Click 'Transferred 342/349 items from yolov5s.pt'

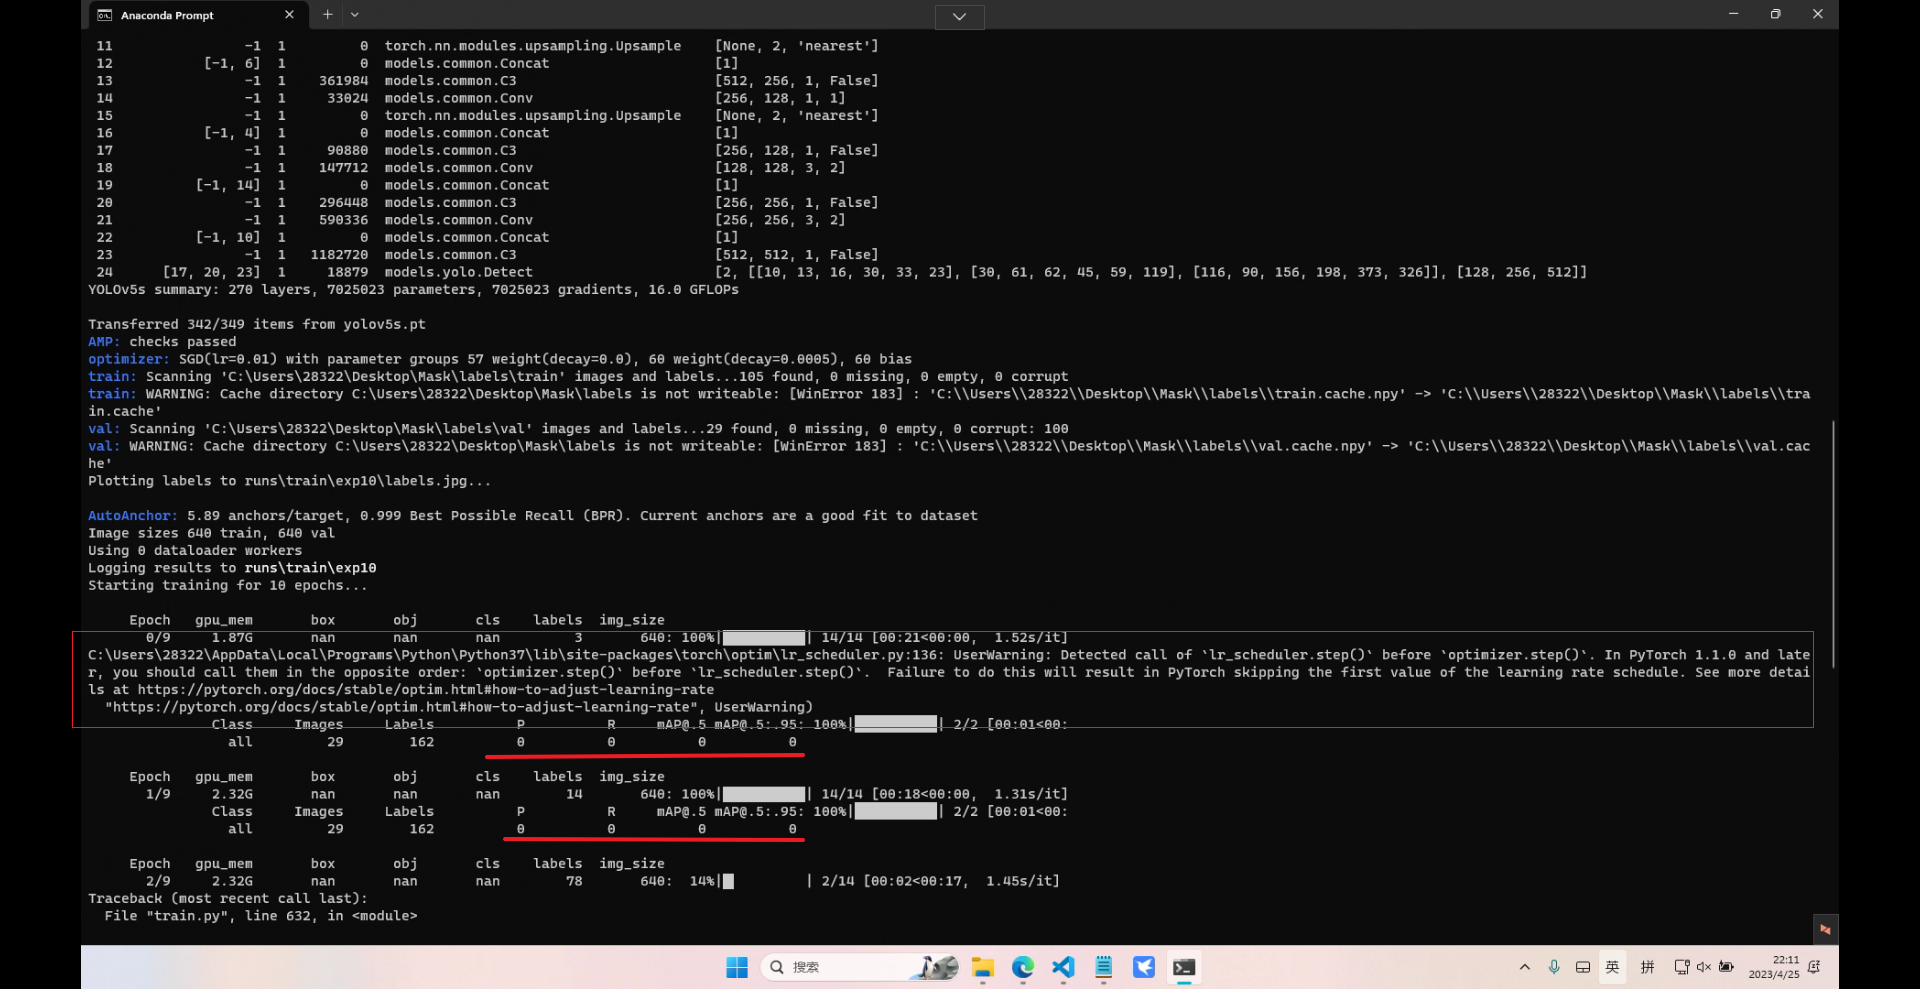257,325
